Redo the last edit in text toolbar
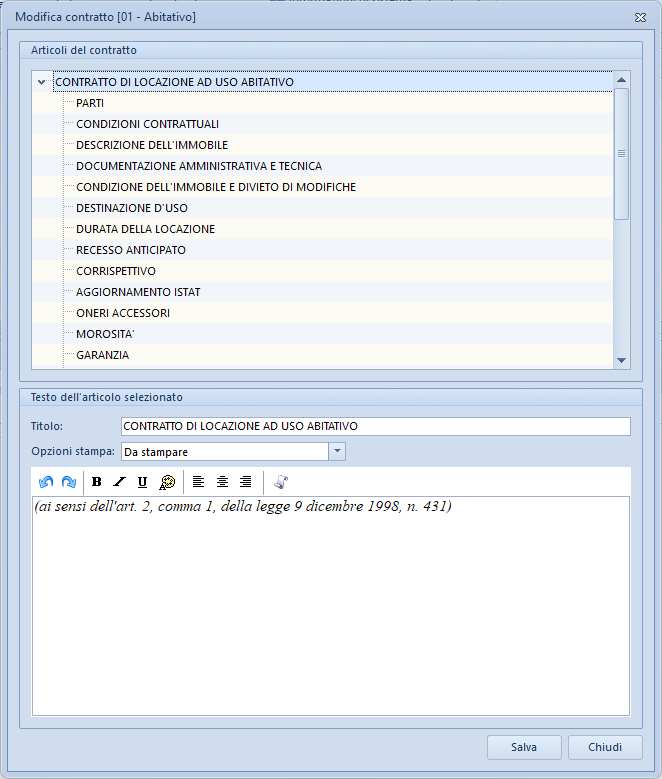662x779 pixels. click(x=69, y=481)
